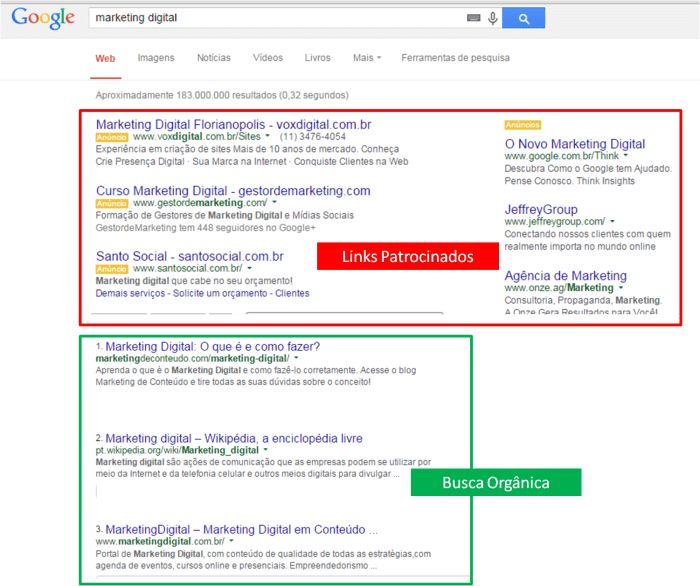This screenshot has width=700, height=586.
Task: Open Marketing Digital Florianopolis ad link
Action: coord(233,124)
